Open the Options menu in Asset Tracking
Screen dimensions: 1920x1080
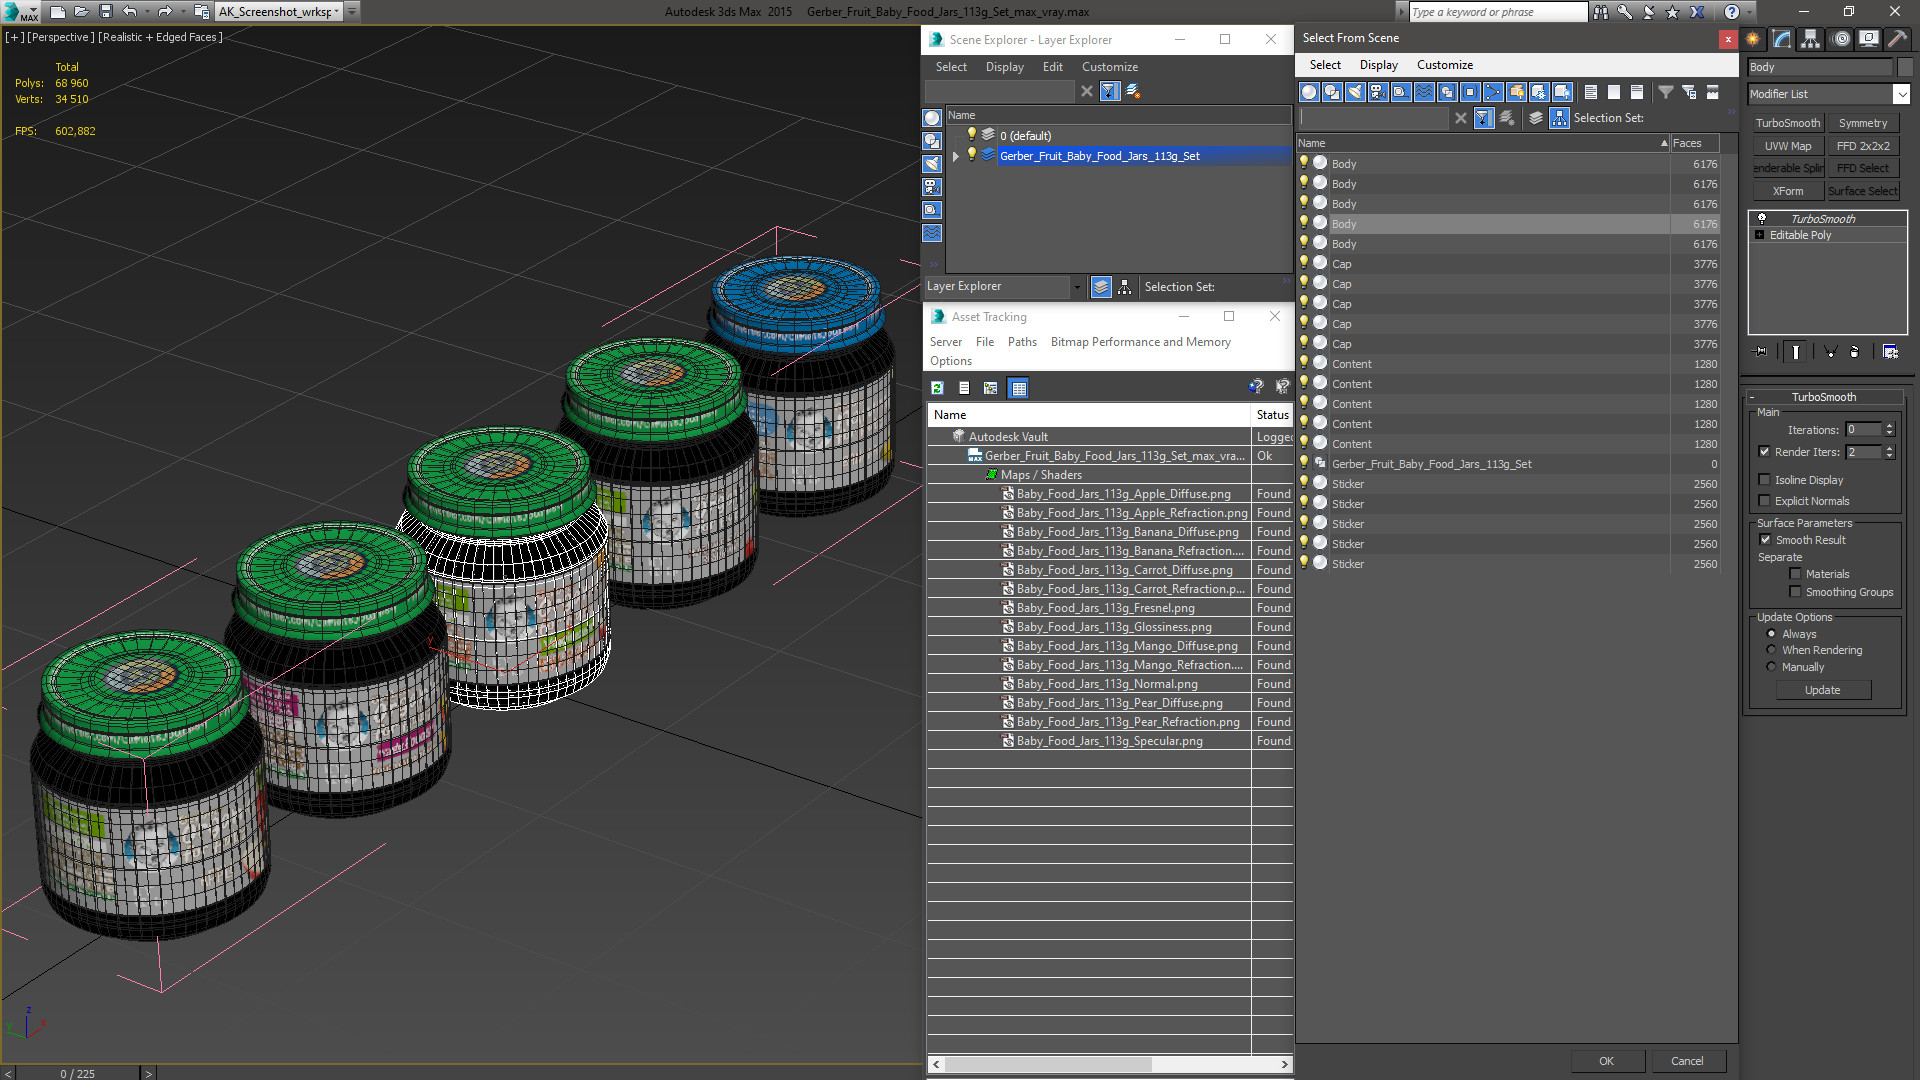[950, 361]
